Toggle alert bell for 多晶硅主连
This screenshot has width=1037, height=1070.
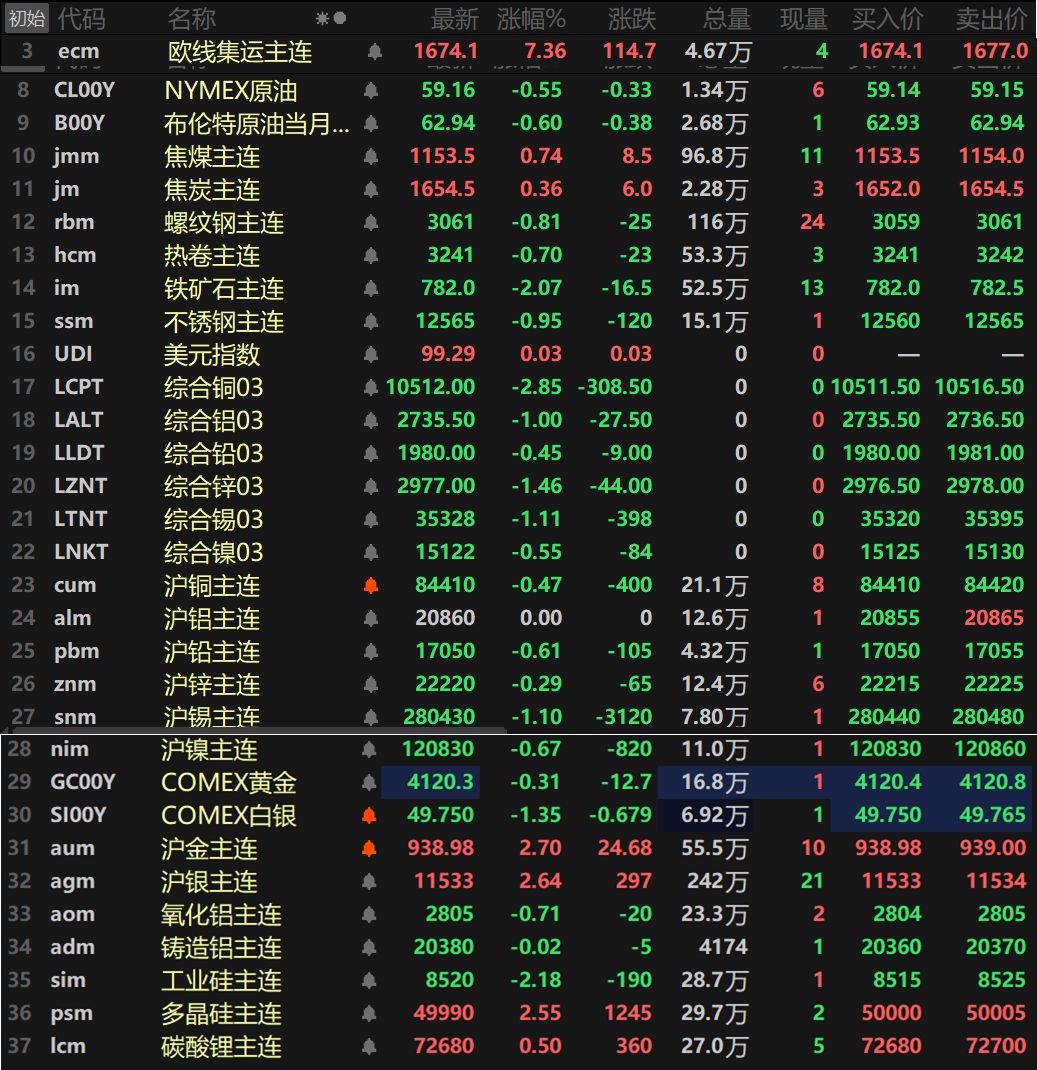(369, 1013)
